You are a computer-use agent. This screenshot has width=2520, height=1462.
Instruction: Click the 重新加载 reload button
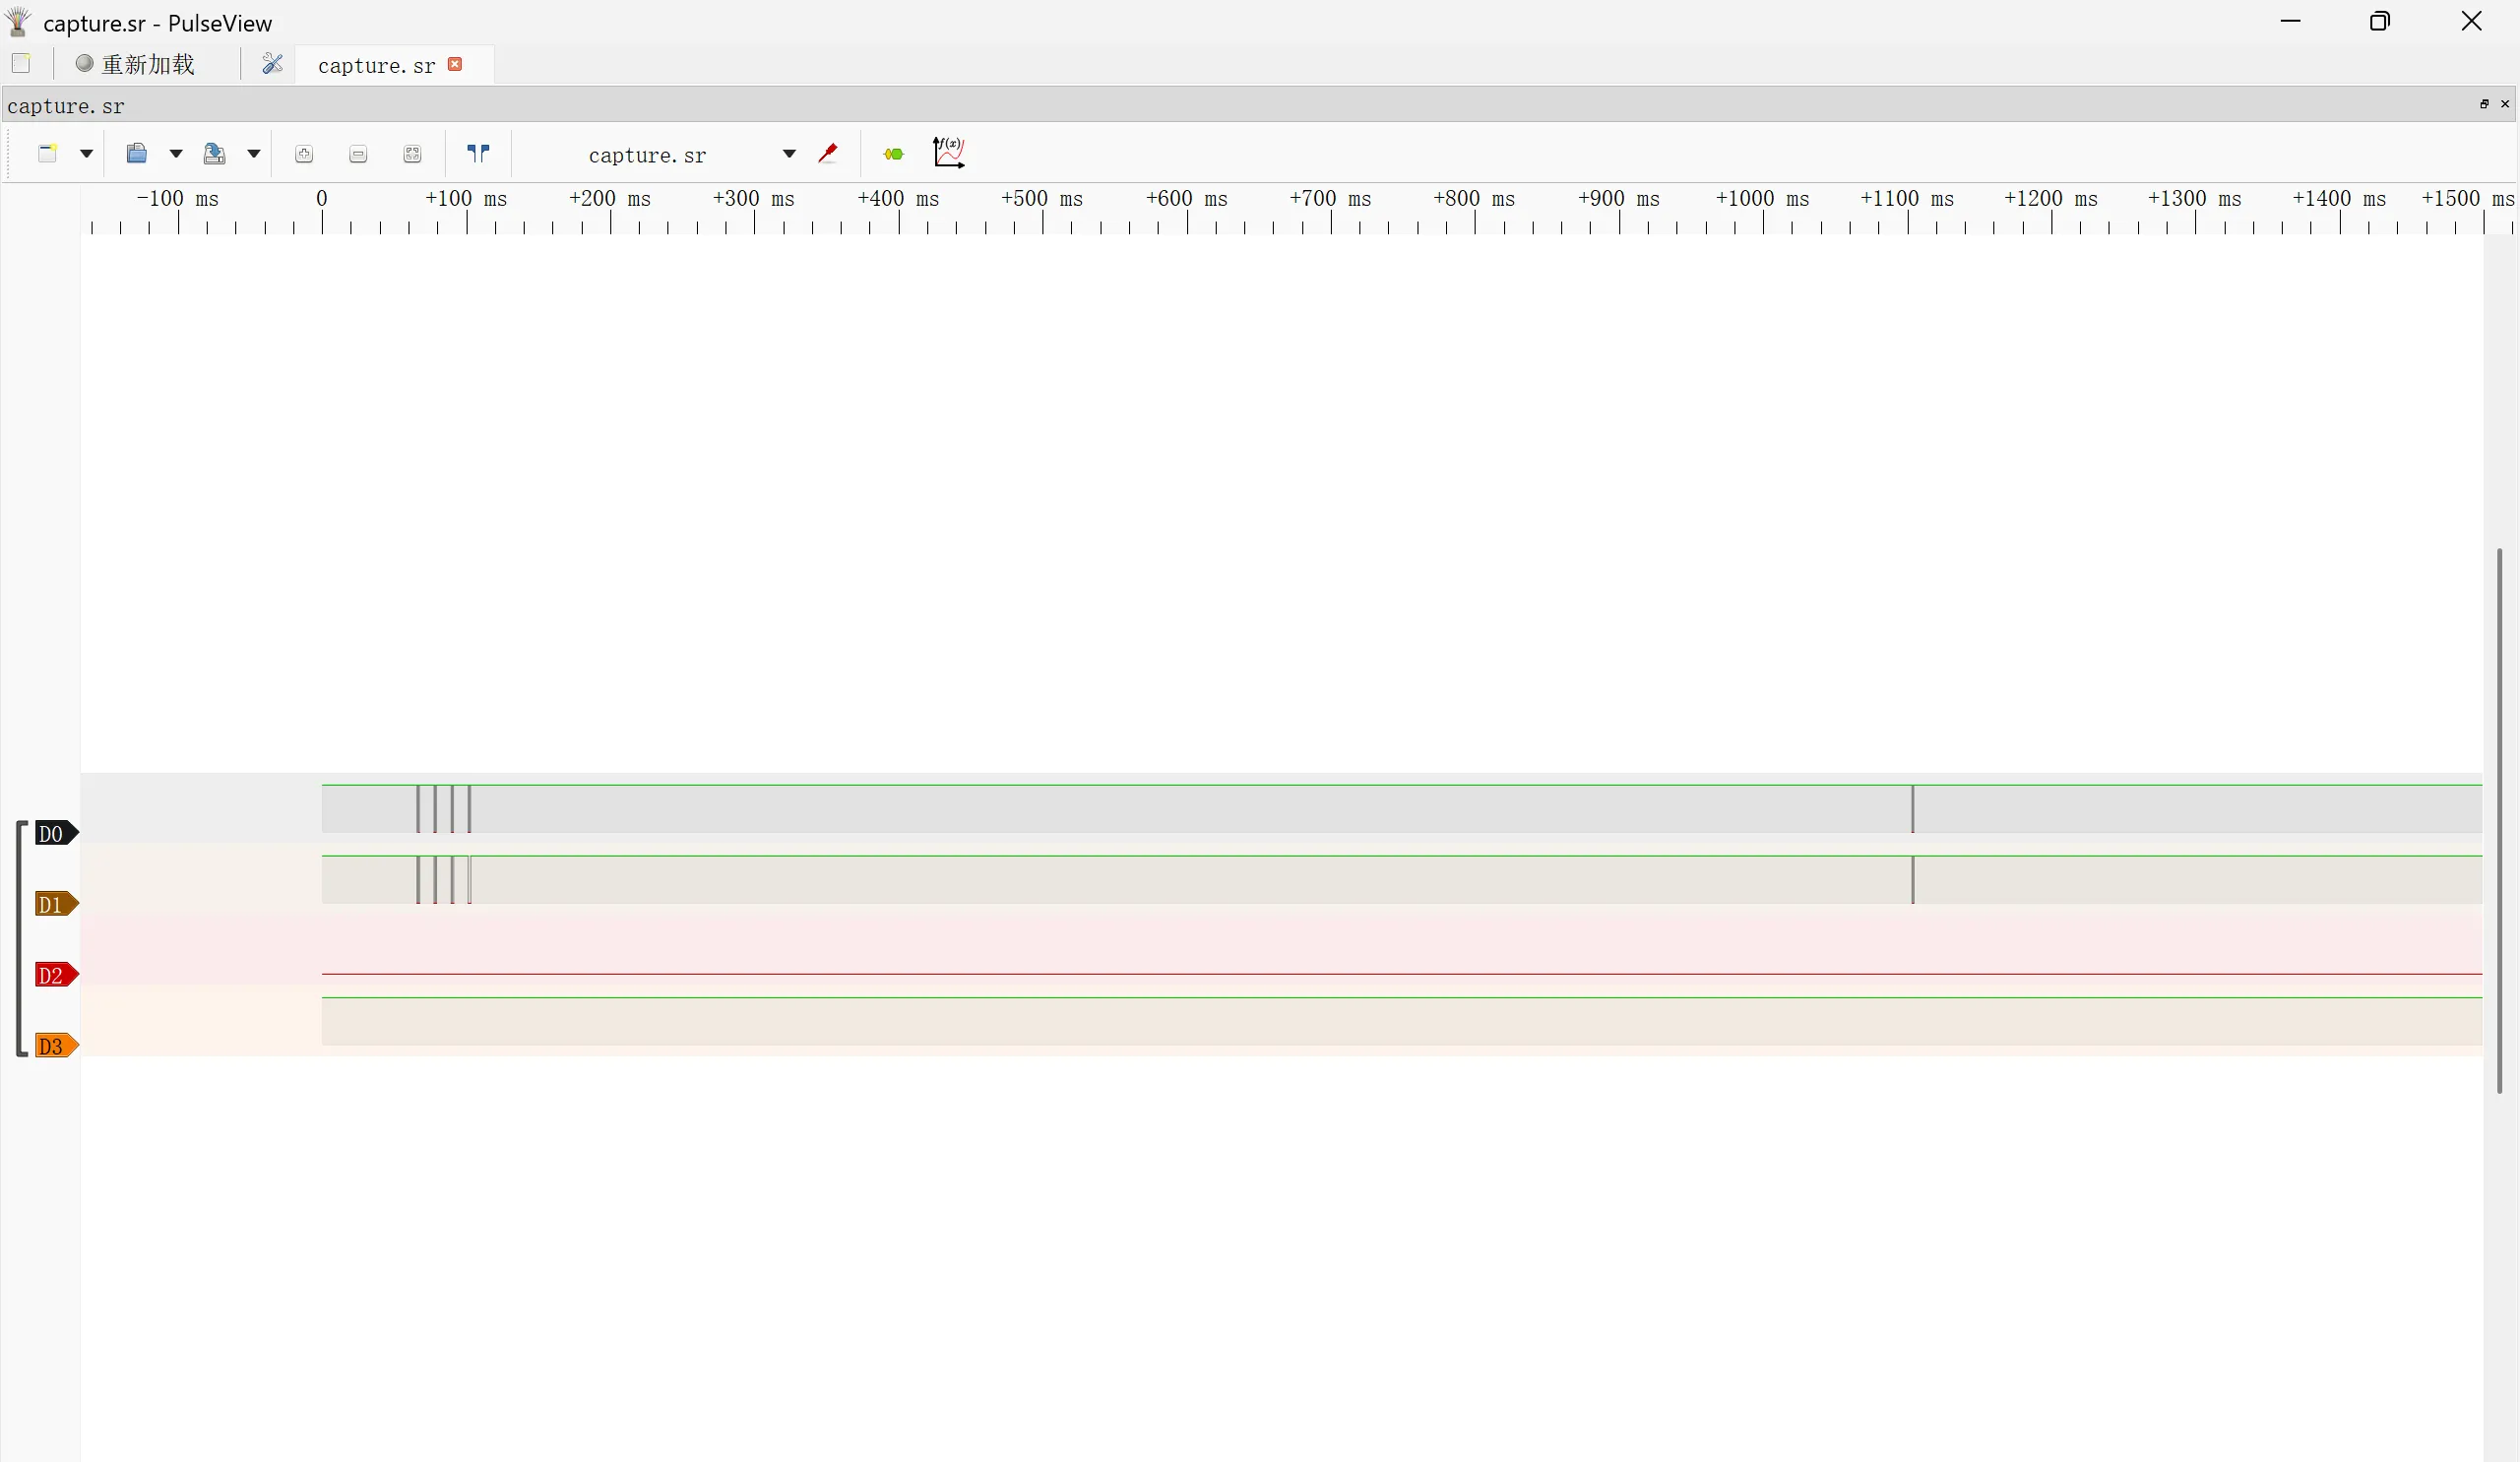coord(136,64)
